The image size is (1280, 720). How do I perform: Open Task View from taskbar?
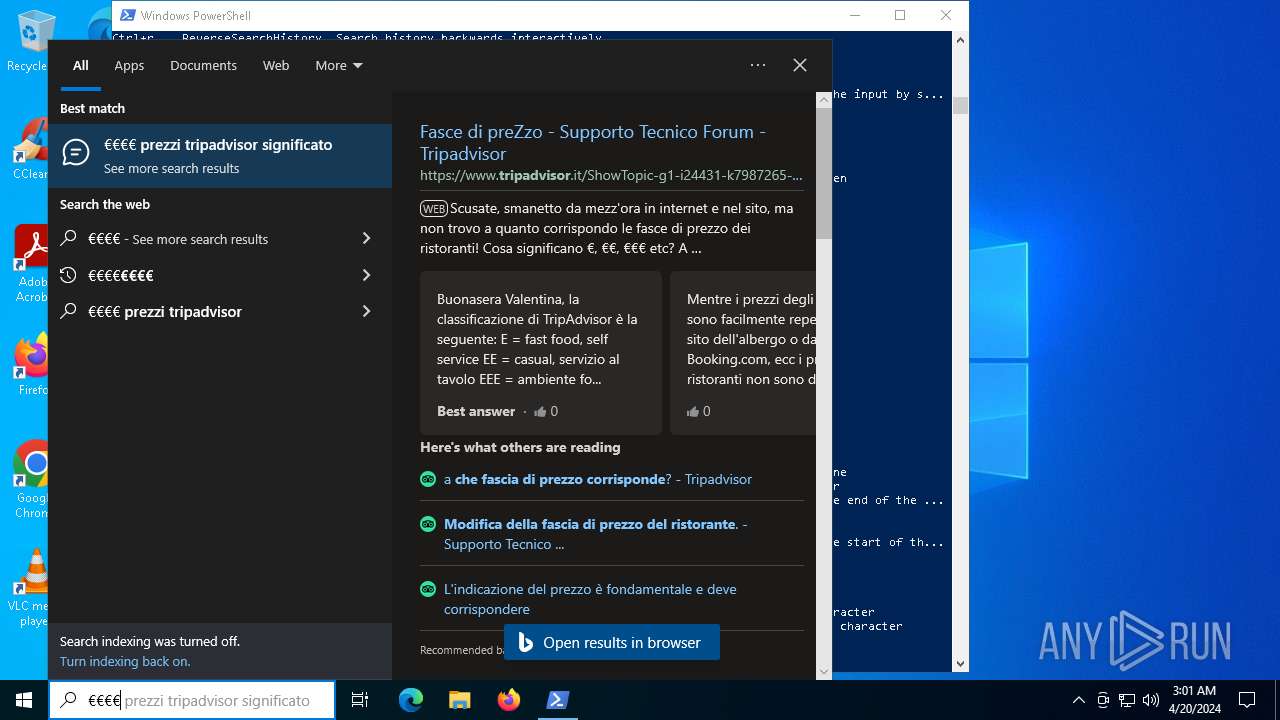click(x=360, y=700)
